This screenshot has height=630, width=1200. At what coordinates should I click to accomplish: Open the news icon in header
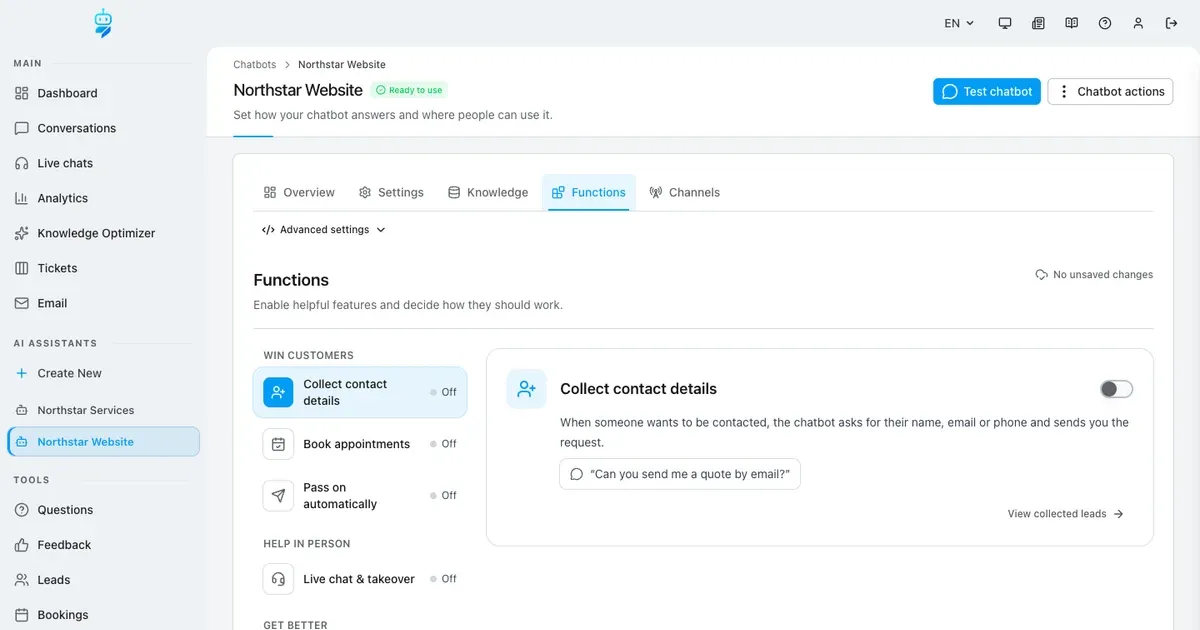coord(1038,23)
